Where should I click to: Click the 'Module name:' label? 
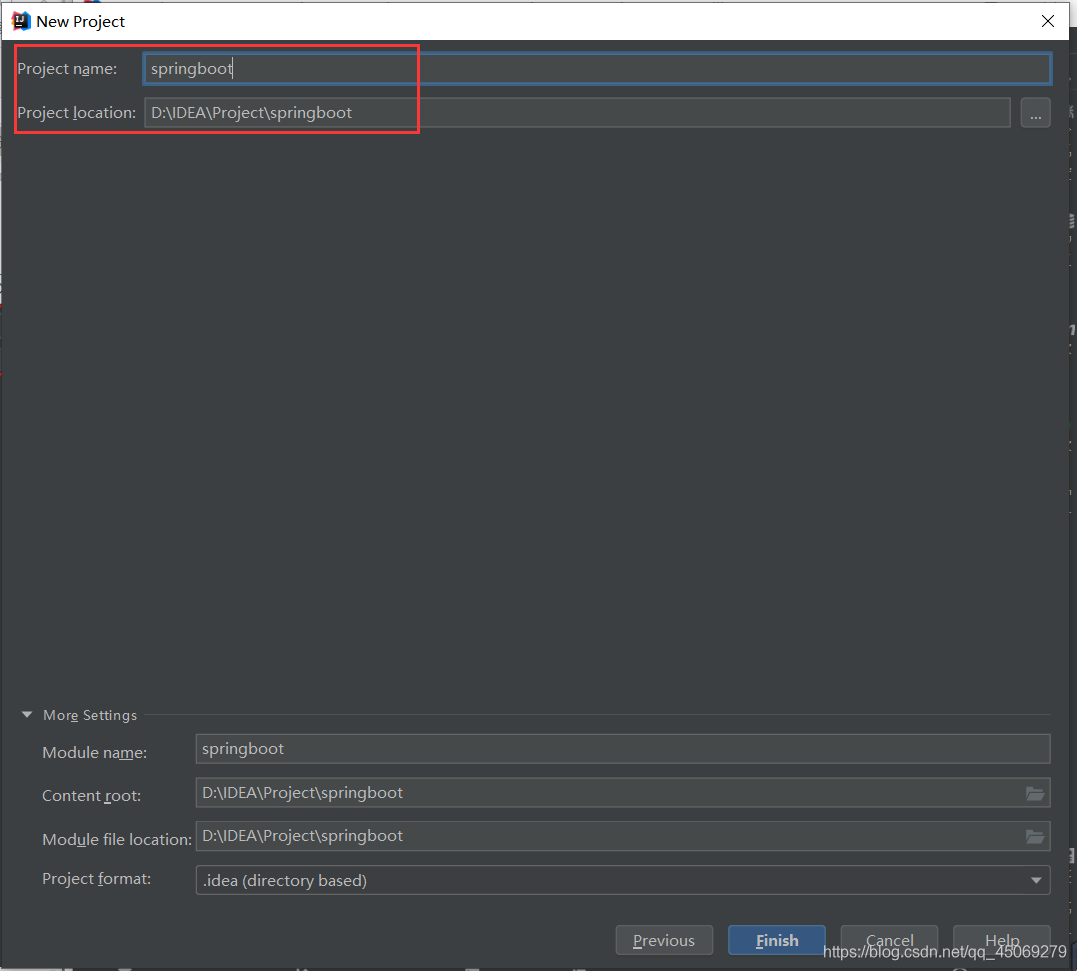point(95,753)
